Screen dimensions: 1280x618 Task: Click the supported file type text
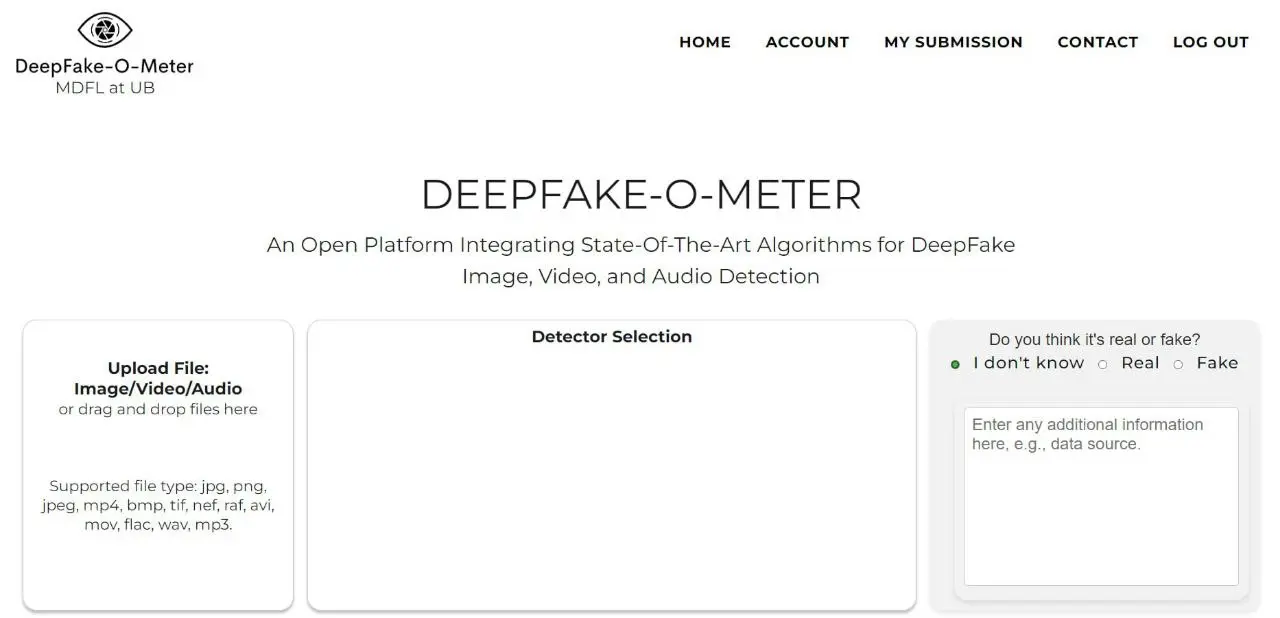pyautogui.click(x=157, y=504)
